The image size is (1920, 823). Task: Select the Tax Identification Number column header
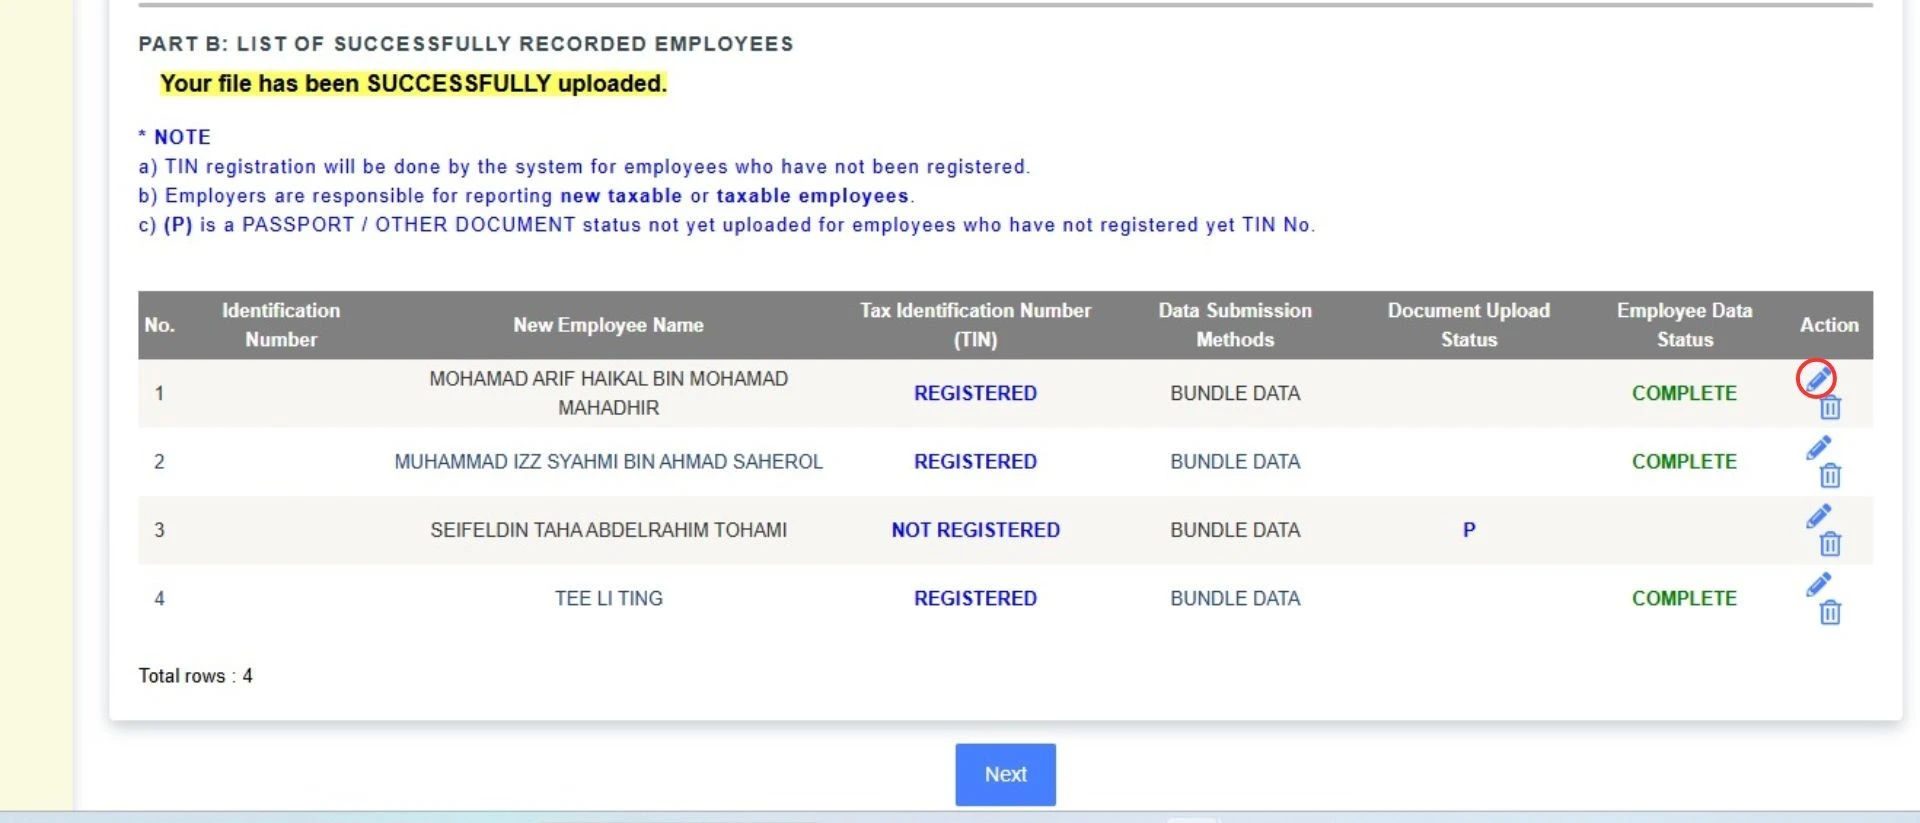975,325
